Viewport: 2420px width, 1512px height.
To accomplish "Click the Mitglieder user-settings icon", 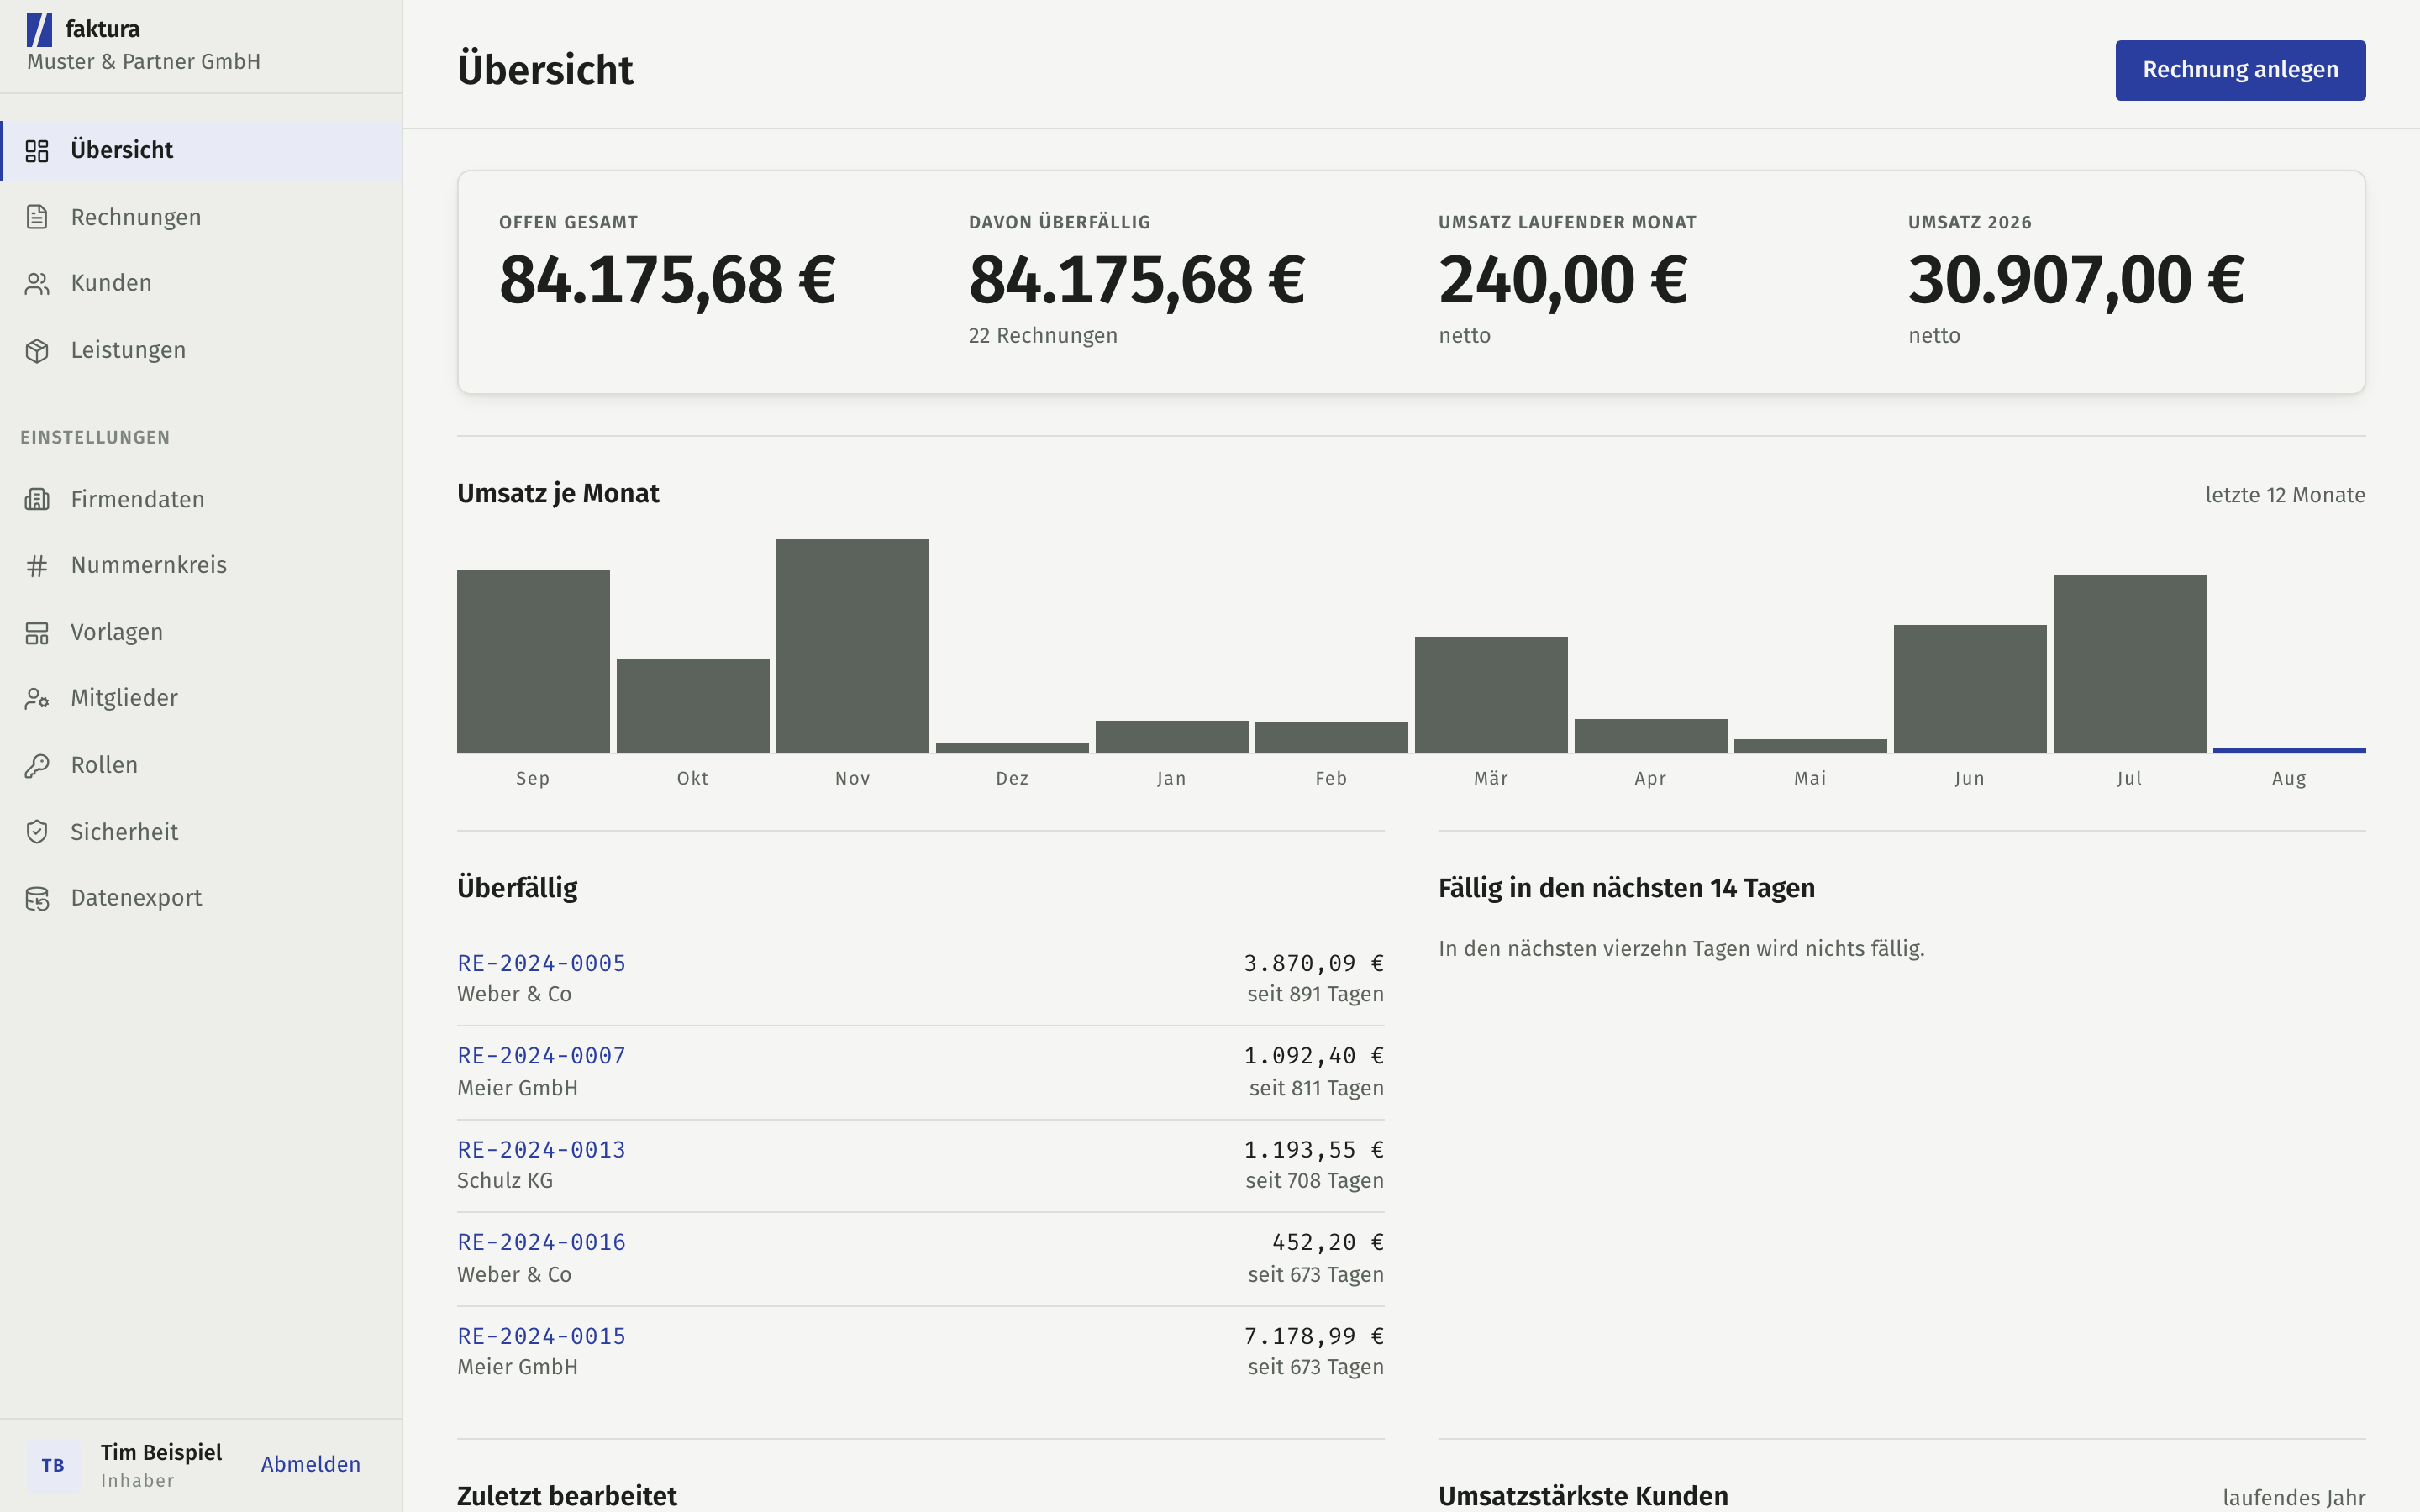I will tap(37, 698).
